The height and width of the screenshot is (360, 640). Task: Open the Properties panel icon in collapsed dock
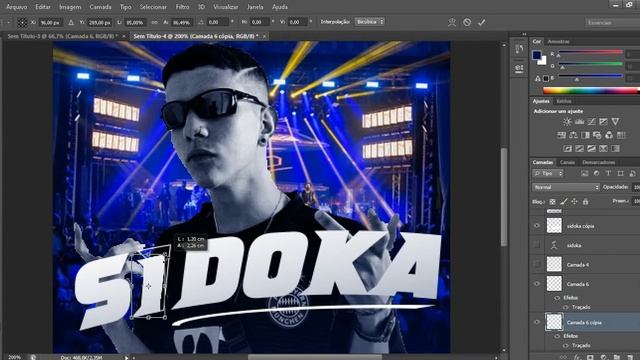[519, 68]
